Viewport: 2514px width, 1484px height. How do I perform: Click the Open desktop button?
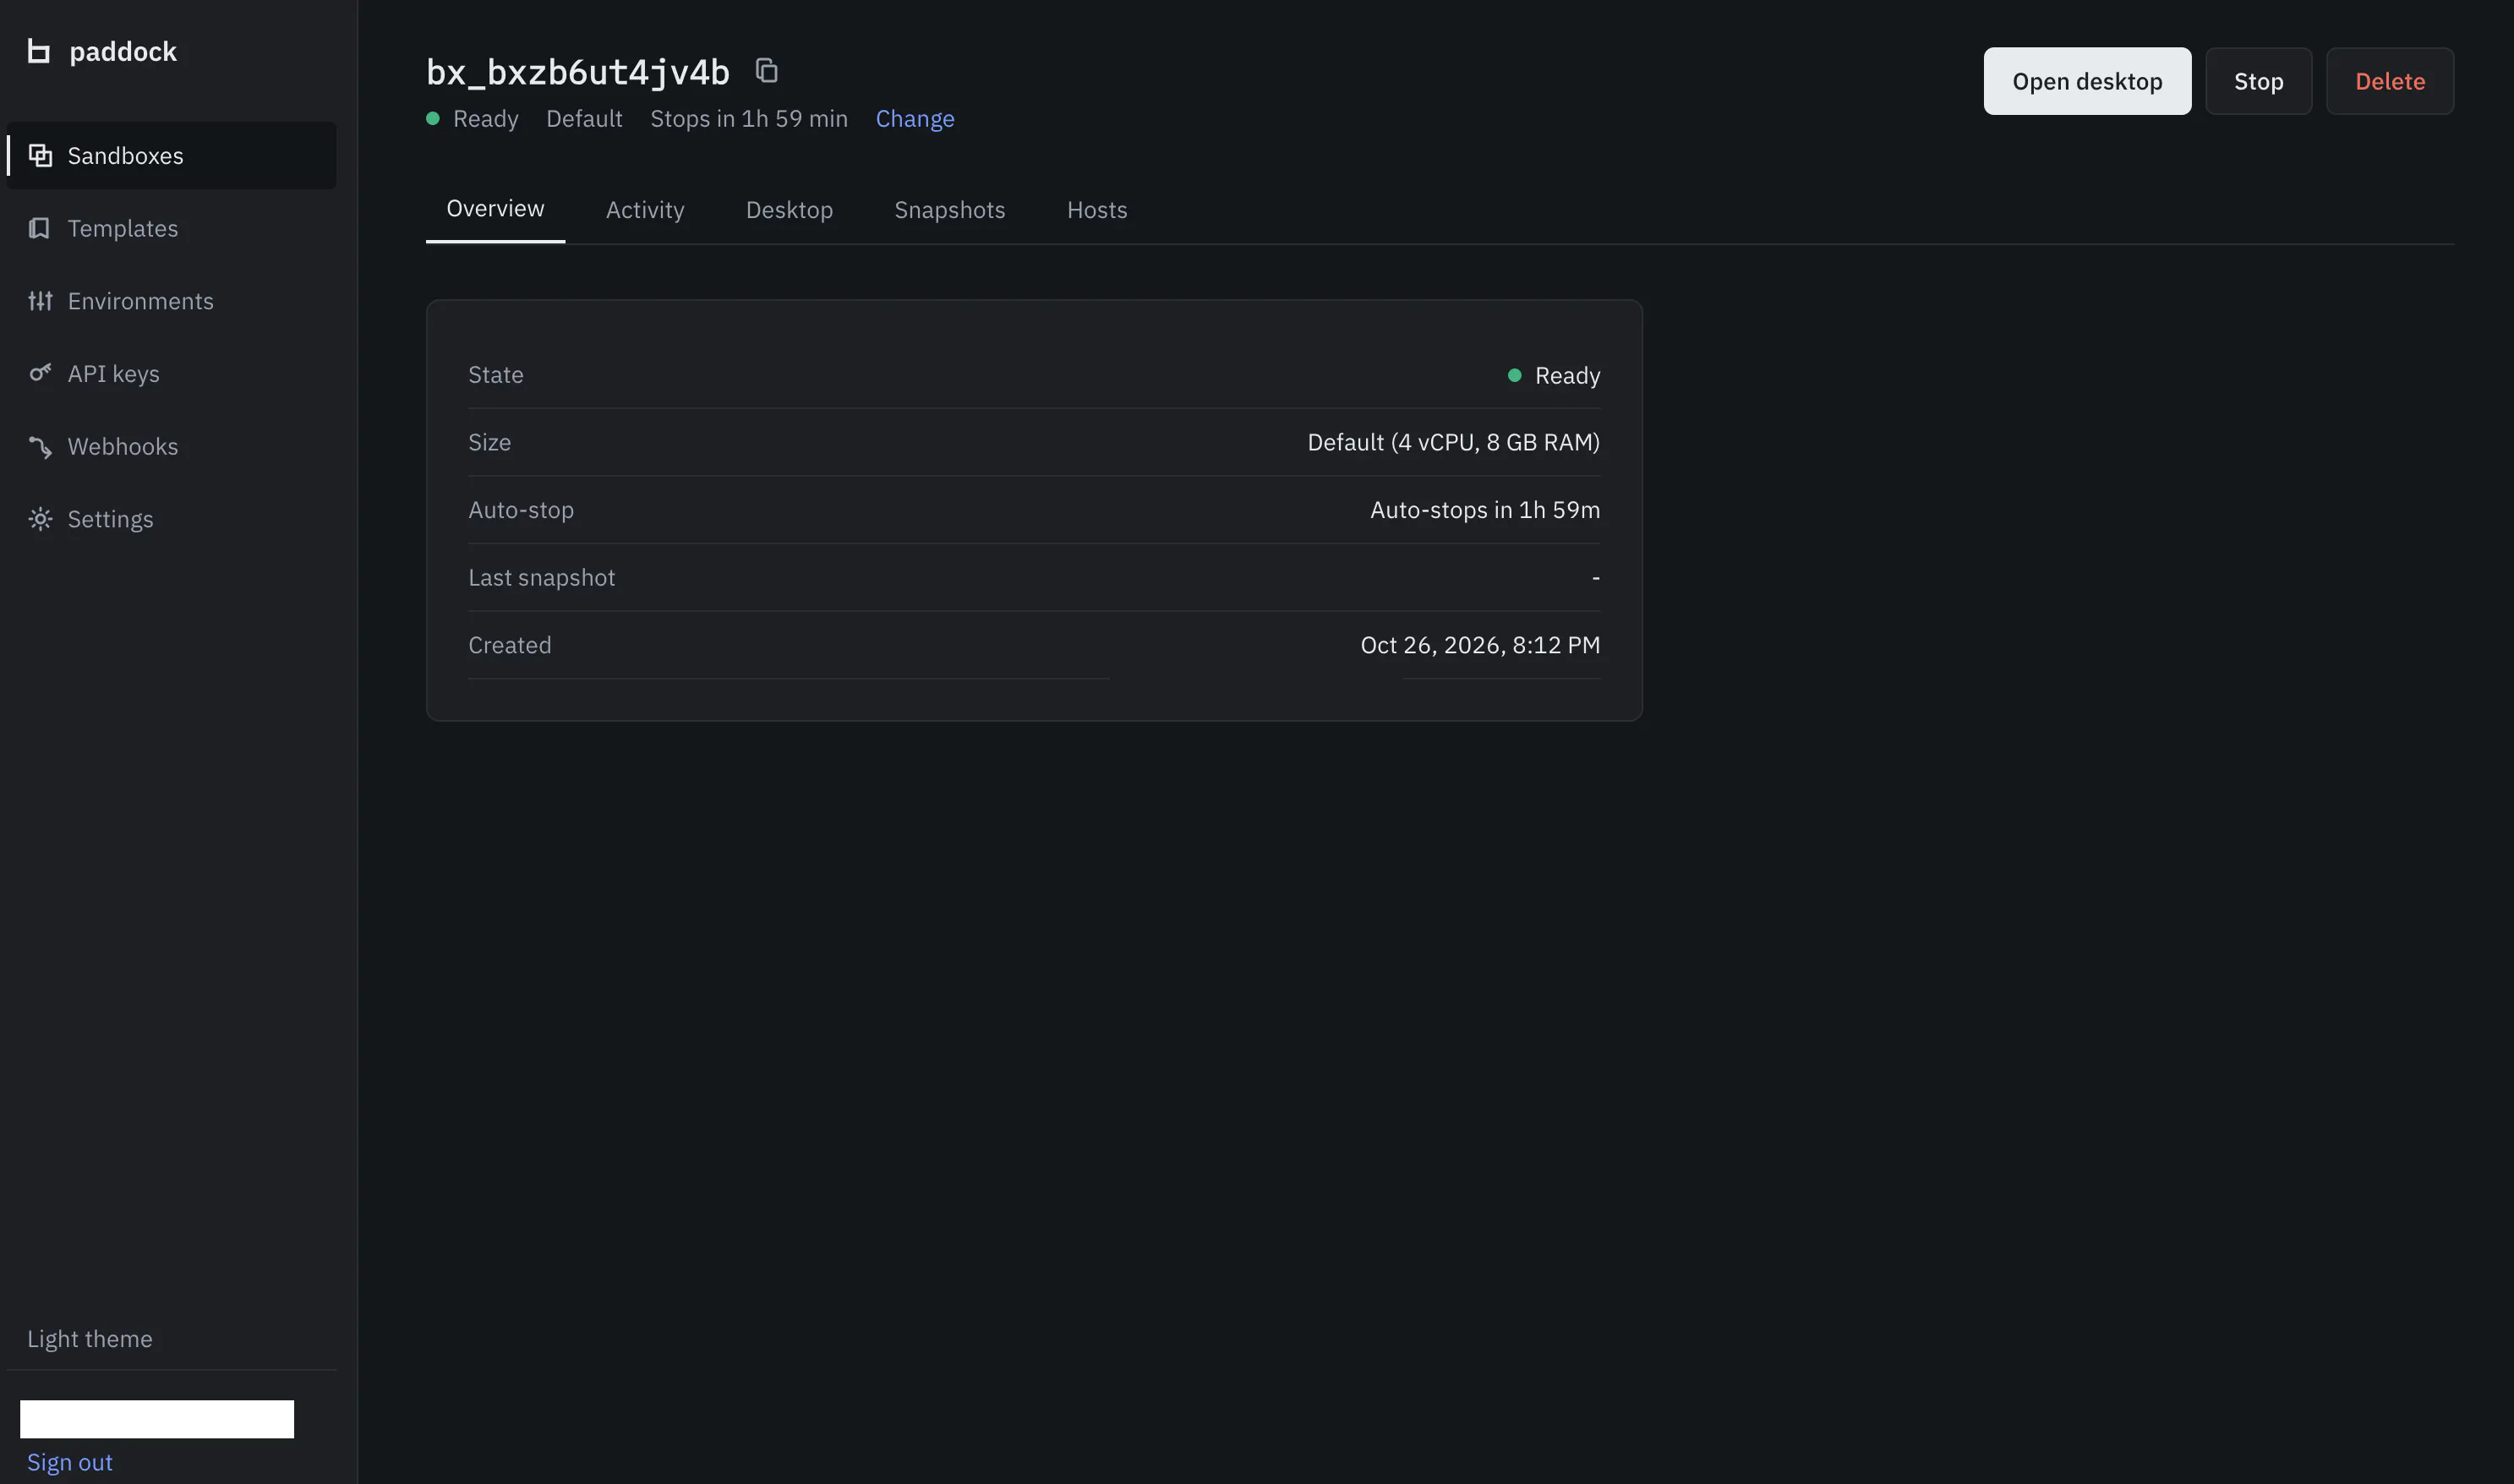click(x=2087, y=81)
